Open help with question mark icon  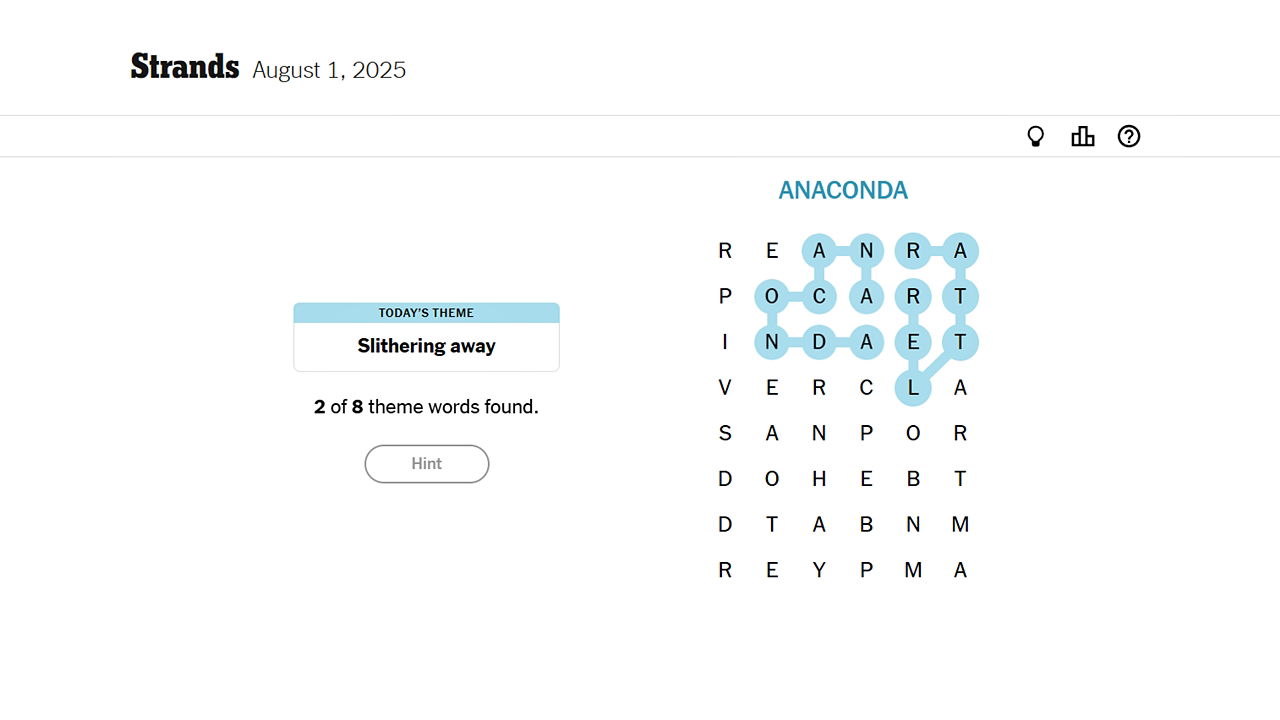[x=1129, y=136]
